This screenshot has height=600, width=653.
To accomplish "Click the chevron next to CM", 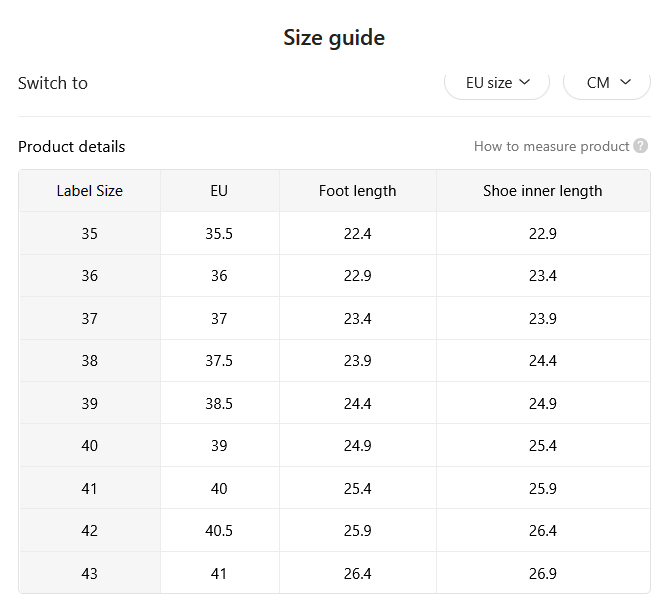I will [x=625, y=82].
